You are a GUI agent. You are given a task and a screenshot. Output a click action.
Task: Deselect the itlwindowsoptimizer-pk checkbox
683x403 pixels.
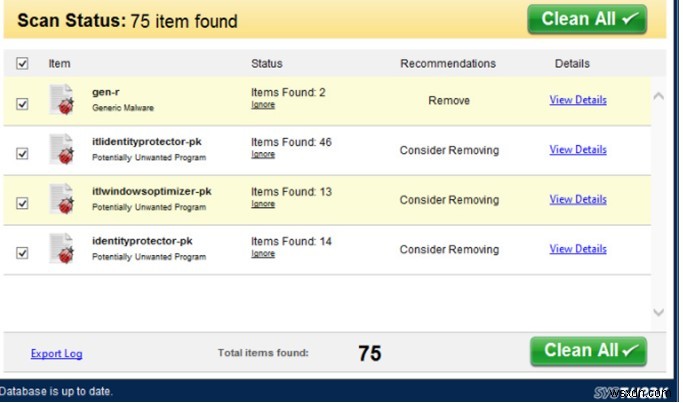23,203
